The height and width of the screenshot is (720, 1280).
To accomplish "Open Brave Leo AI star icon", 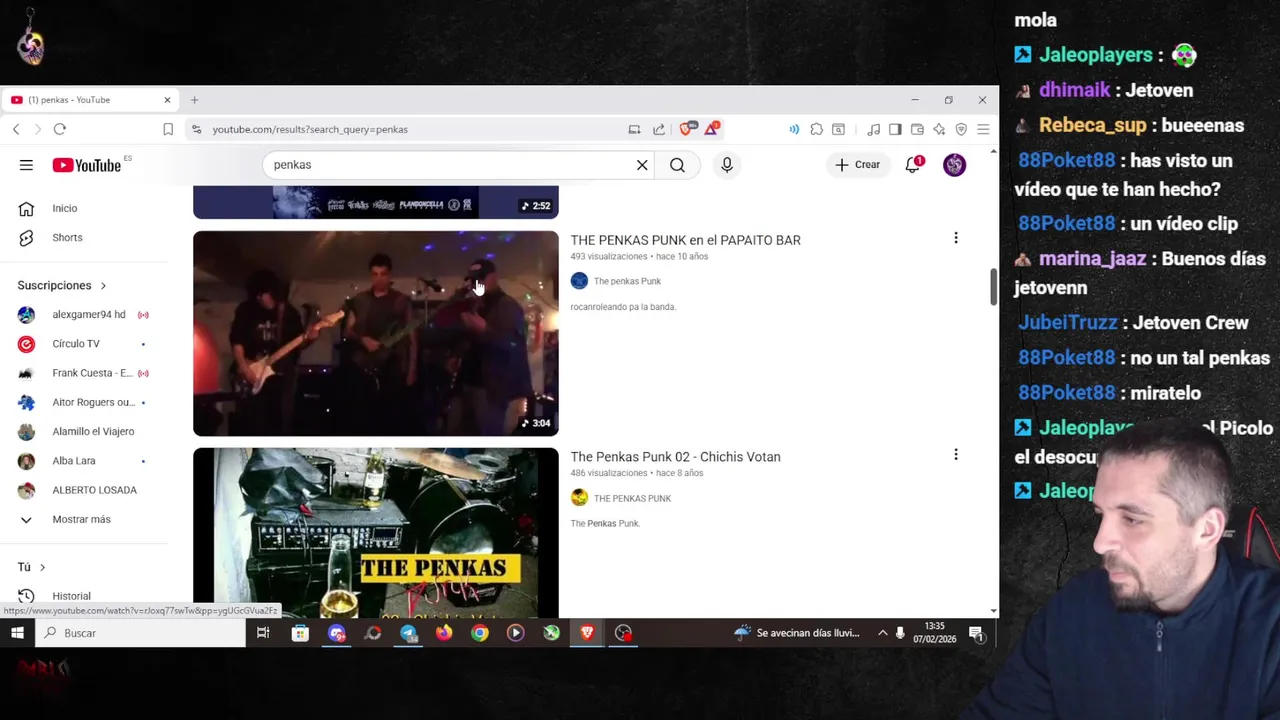I will 939,129.
